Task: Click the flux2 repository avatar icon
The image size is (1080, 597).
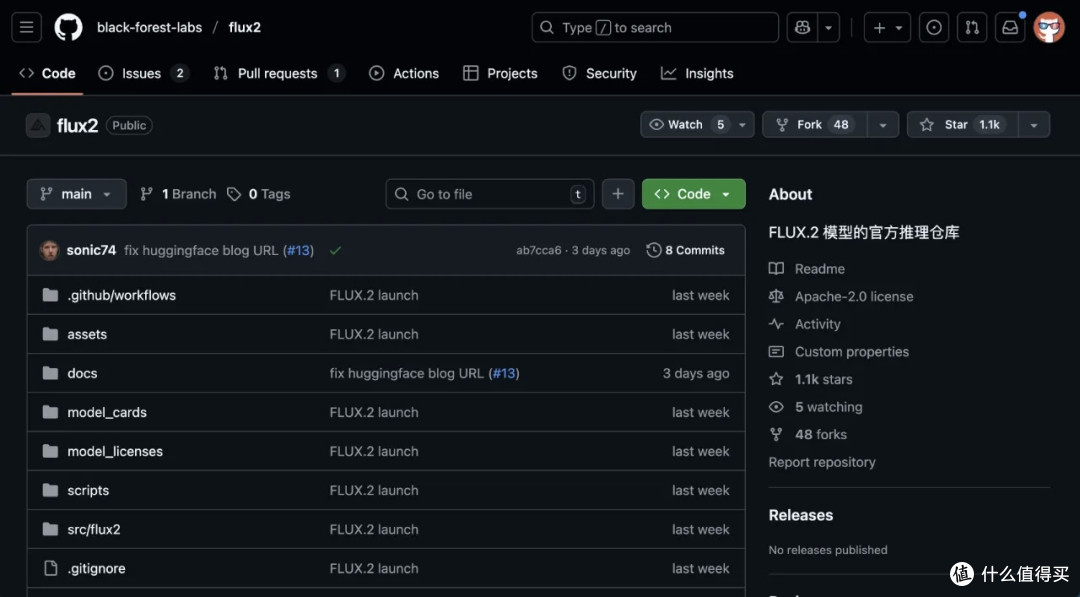Action: point(38,125)
